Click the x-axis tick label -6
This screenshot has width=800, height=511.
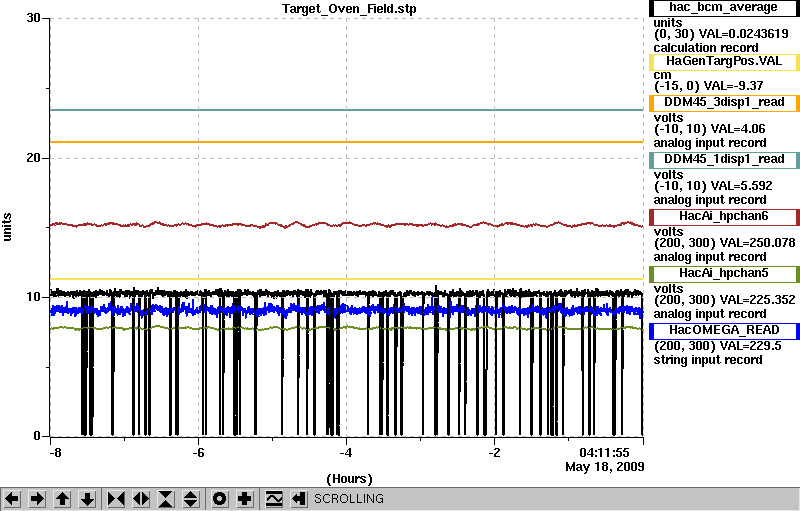pos(198,453)
